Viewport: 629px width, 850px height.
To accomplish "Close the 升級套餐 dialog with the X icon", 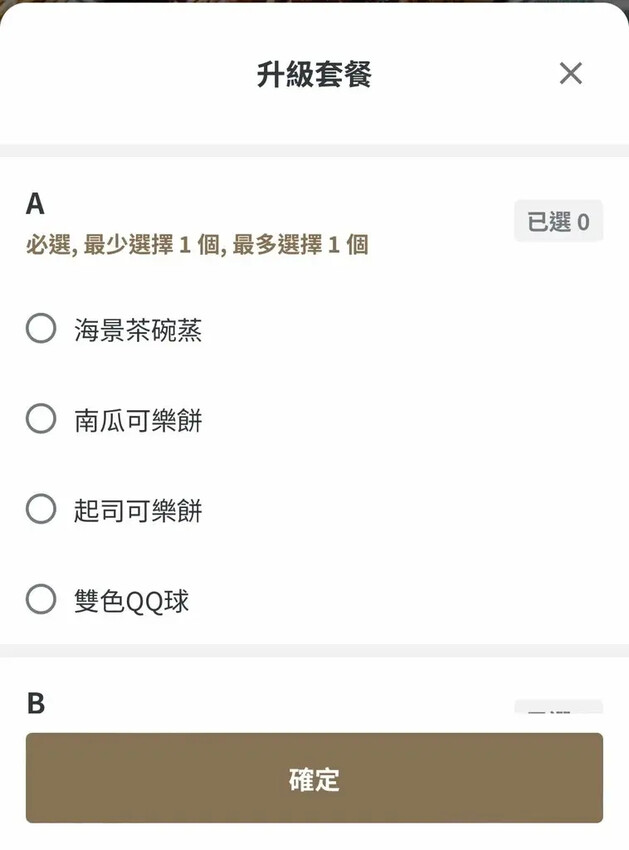I will [570, 73].
